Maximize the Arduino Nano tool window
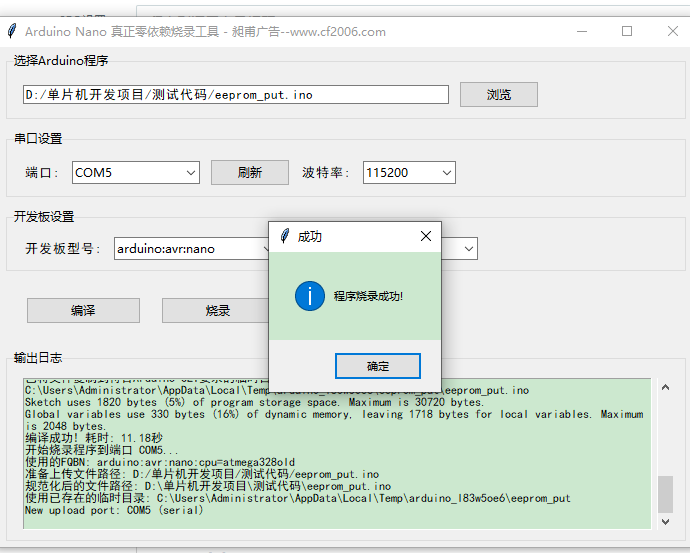Image resolution: width=690 pixels, height=553 pixels. [627, 31]
